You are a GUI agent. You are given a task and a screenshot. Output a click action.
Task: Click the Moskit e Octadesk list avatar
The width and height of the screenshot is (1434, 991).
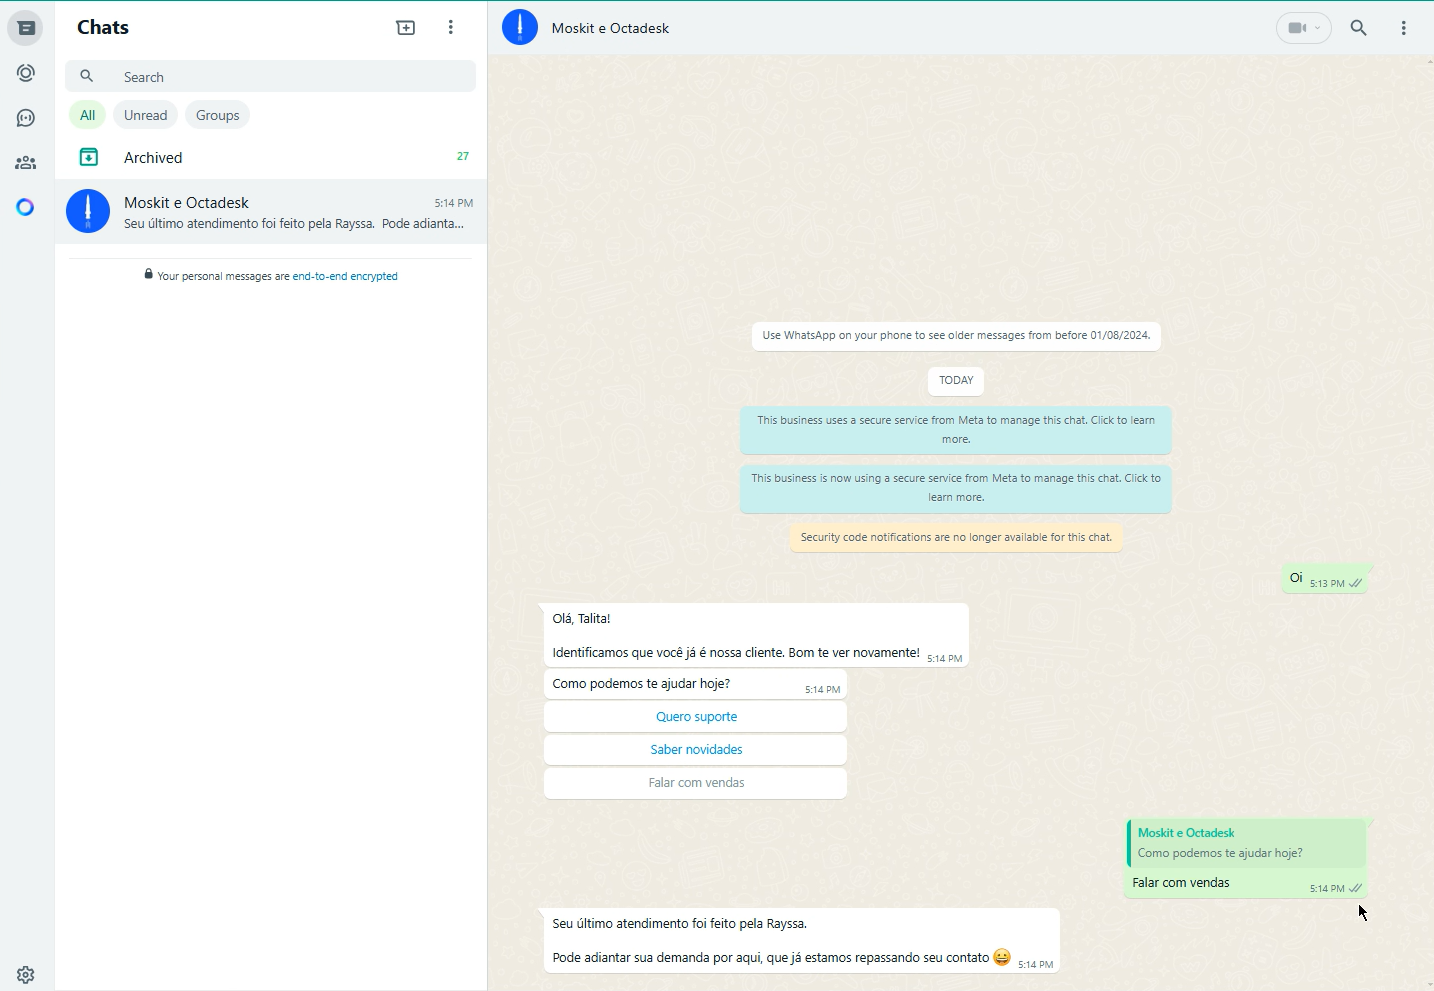pos(88,212)
